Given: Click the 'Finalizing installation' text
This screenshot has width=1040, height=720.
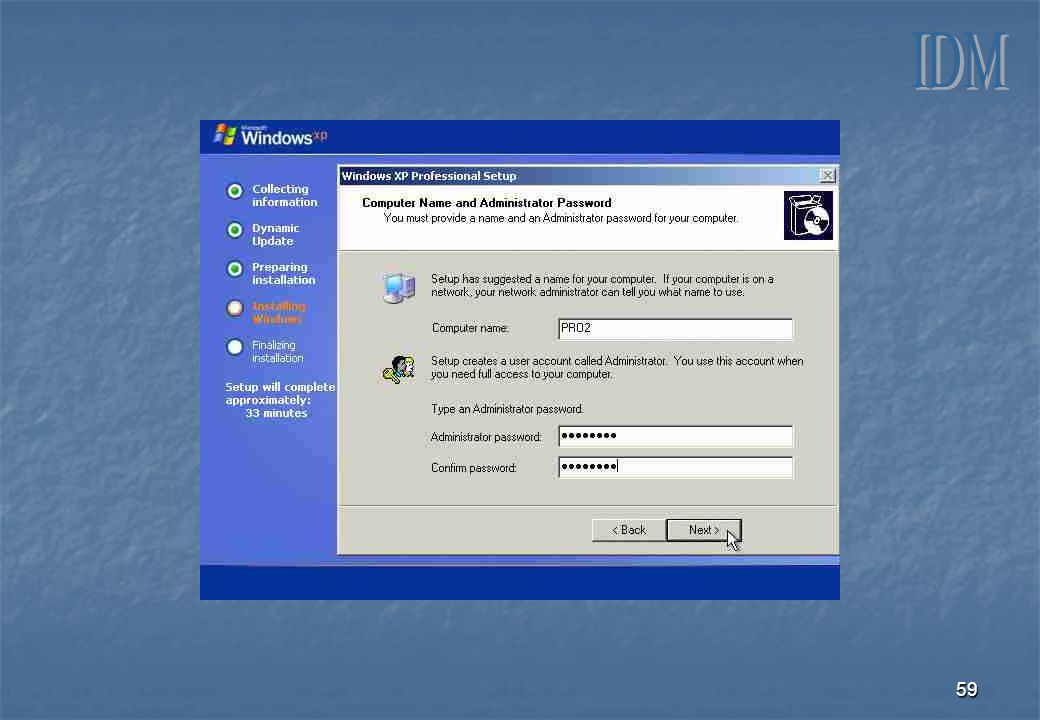Looking at the screenshot, I should click(x=277, y=351).
